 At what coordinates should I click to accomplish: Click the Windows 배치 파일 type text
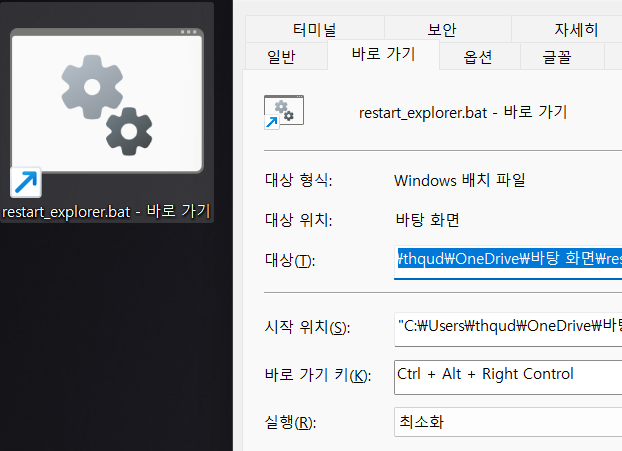[459, 181]
